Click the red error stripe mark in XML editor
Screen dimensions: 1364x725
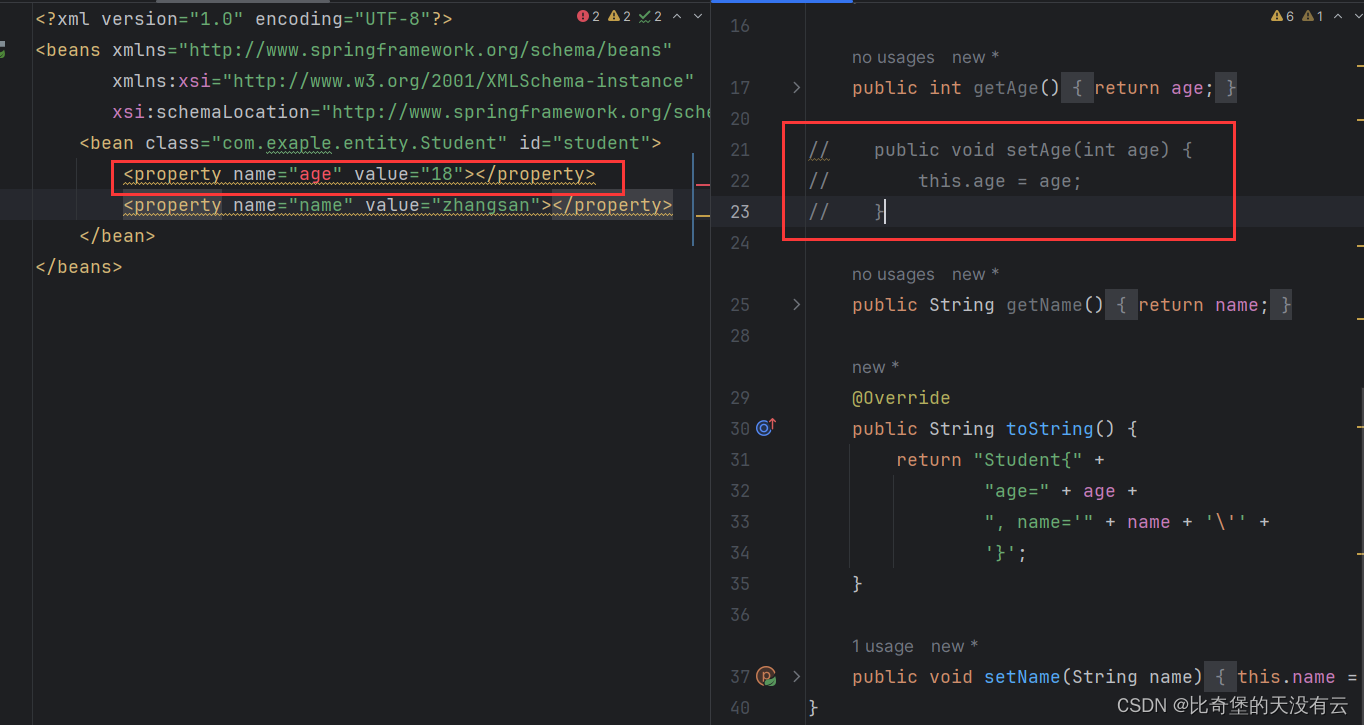coord(703,185)
